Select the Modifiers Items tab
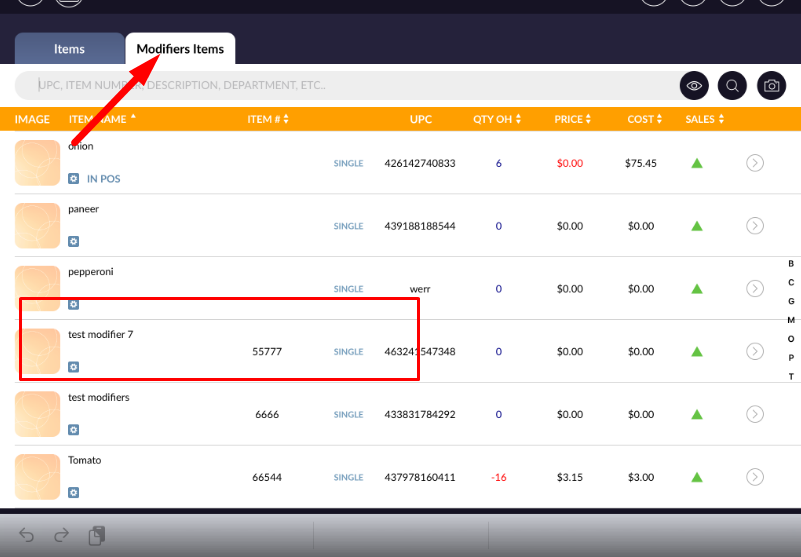The image size is (801, 557). pyautogui.click(x=180, y=49)
